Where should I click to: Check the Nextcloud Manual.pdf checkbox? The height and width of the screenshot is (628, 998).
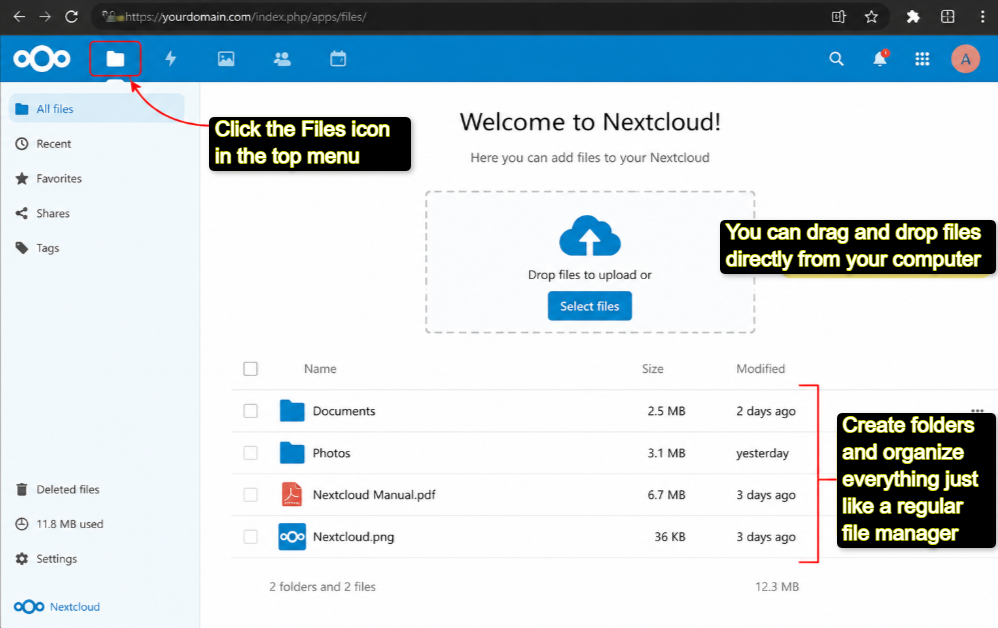click(251, 495)
